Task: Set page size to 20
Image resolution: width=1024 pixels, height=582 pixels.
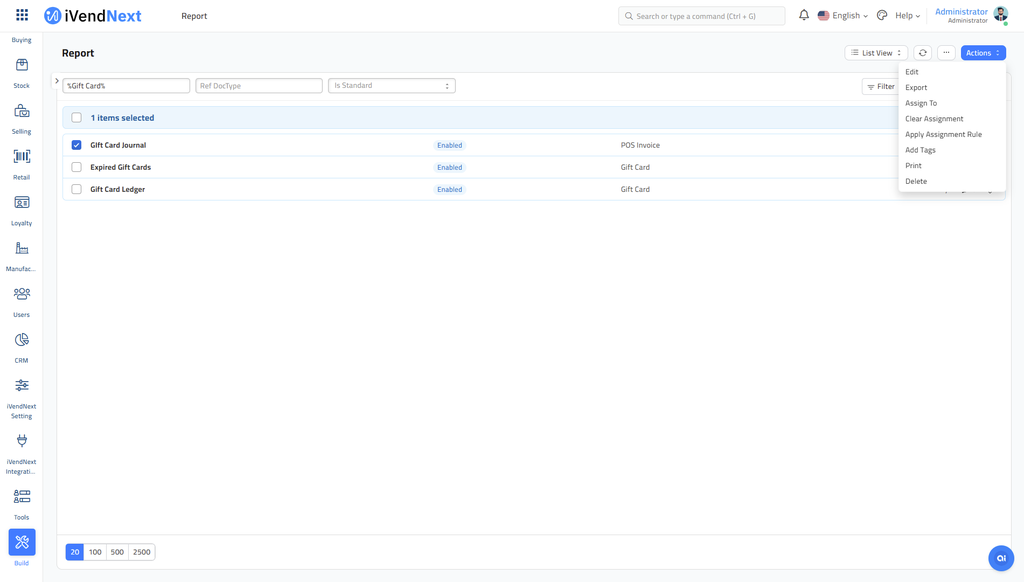Action: point(74,552)
